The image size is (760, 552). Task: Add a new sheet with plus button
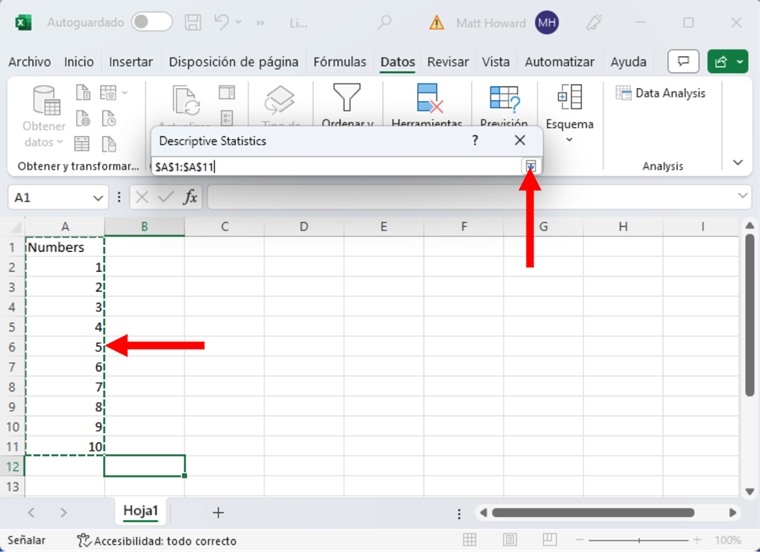click(x=218, y=512)
